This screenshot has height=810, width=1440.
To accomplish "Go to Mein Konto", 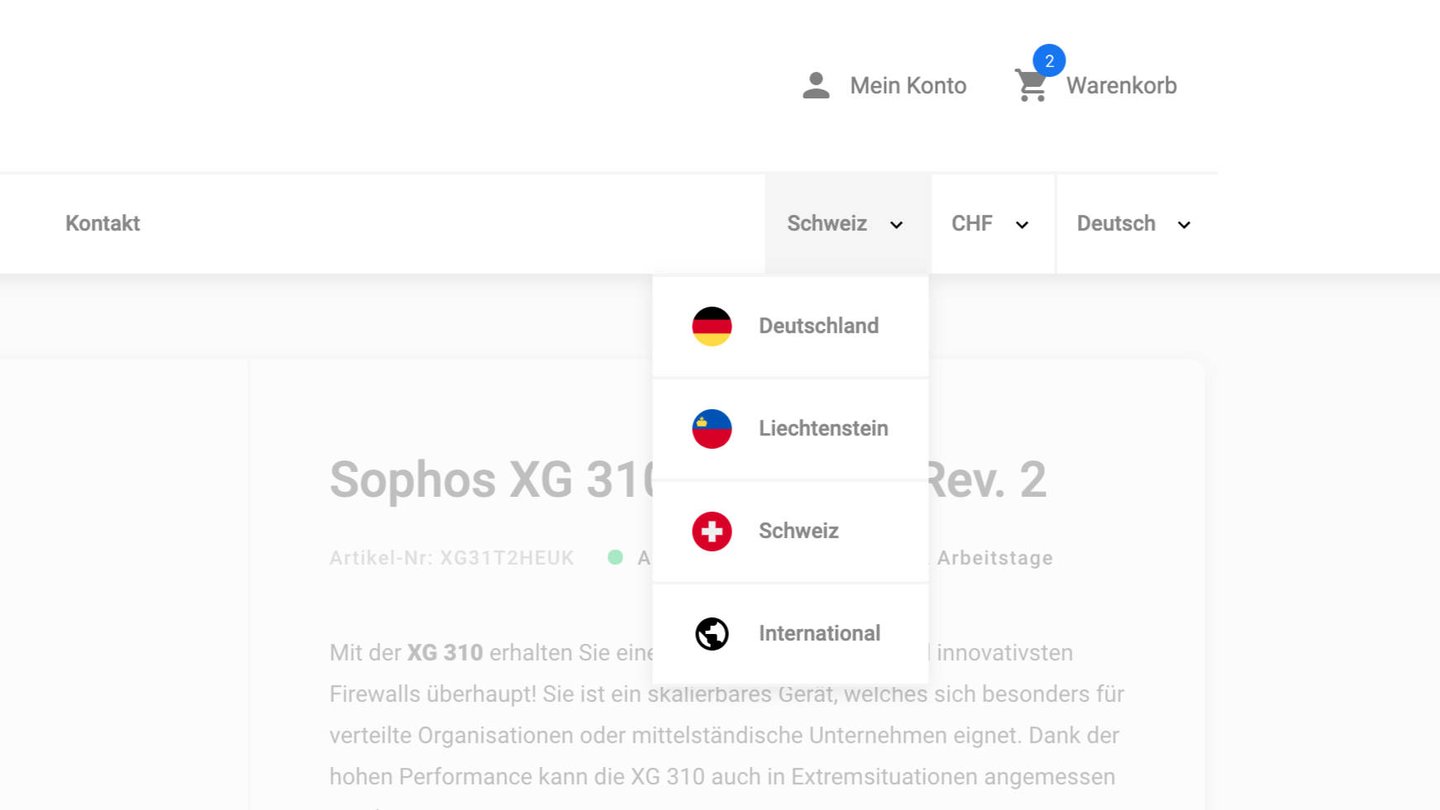I will [x=908, y=86].
